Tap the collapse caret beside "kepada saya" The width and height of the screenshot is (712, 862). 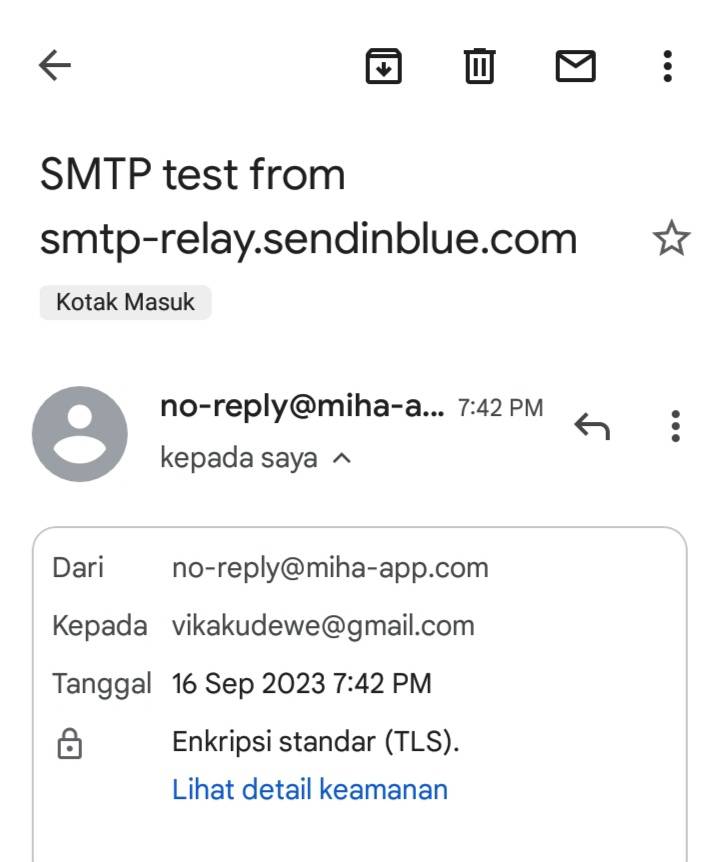(341, 459)
